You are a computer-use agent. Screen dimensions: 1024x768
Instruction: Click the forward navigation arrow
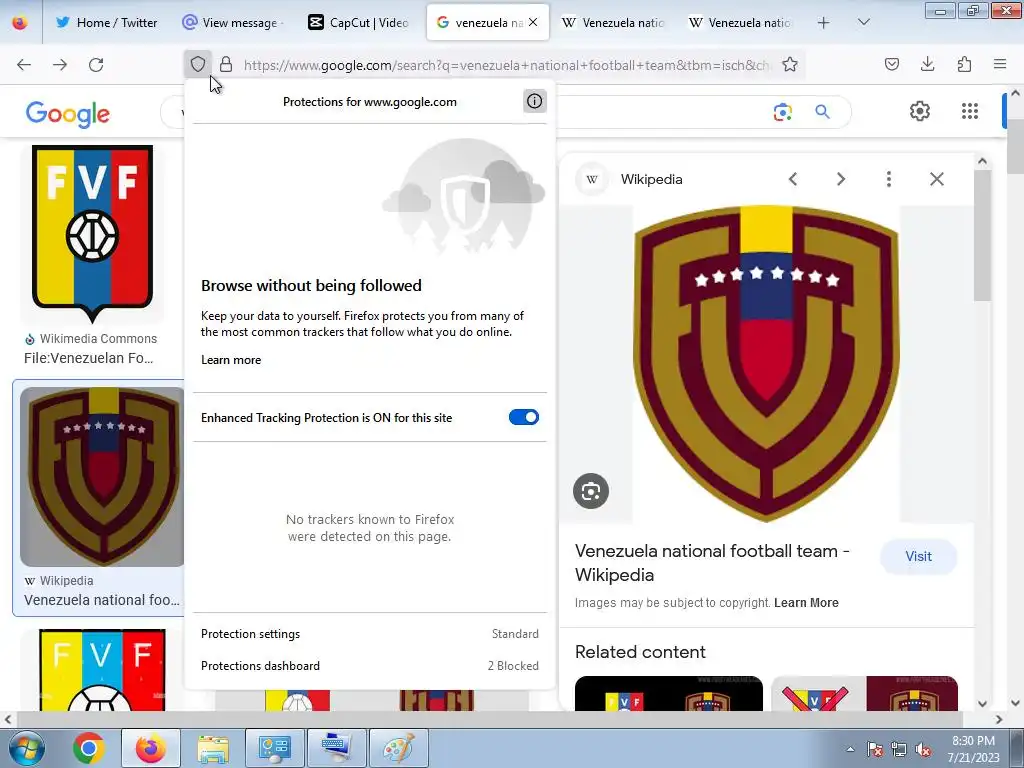tap(60, 65)
